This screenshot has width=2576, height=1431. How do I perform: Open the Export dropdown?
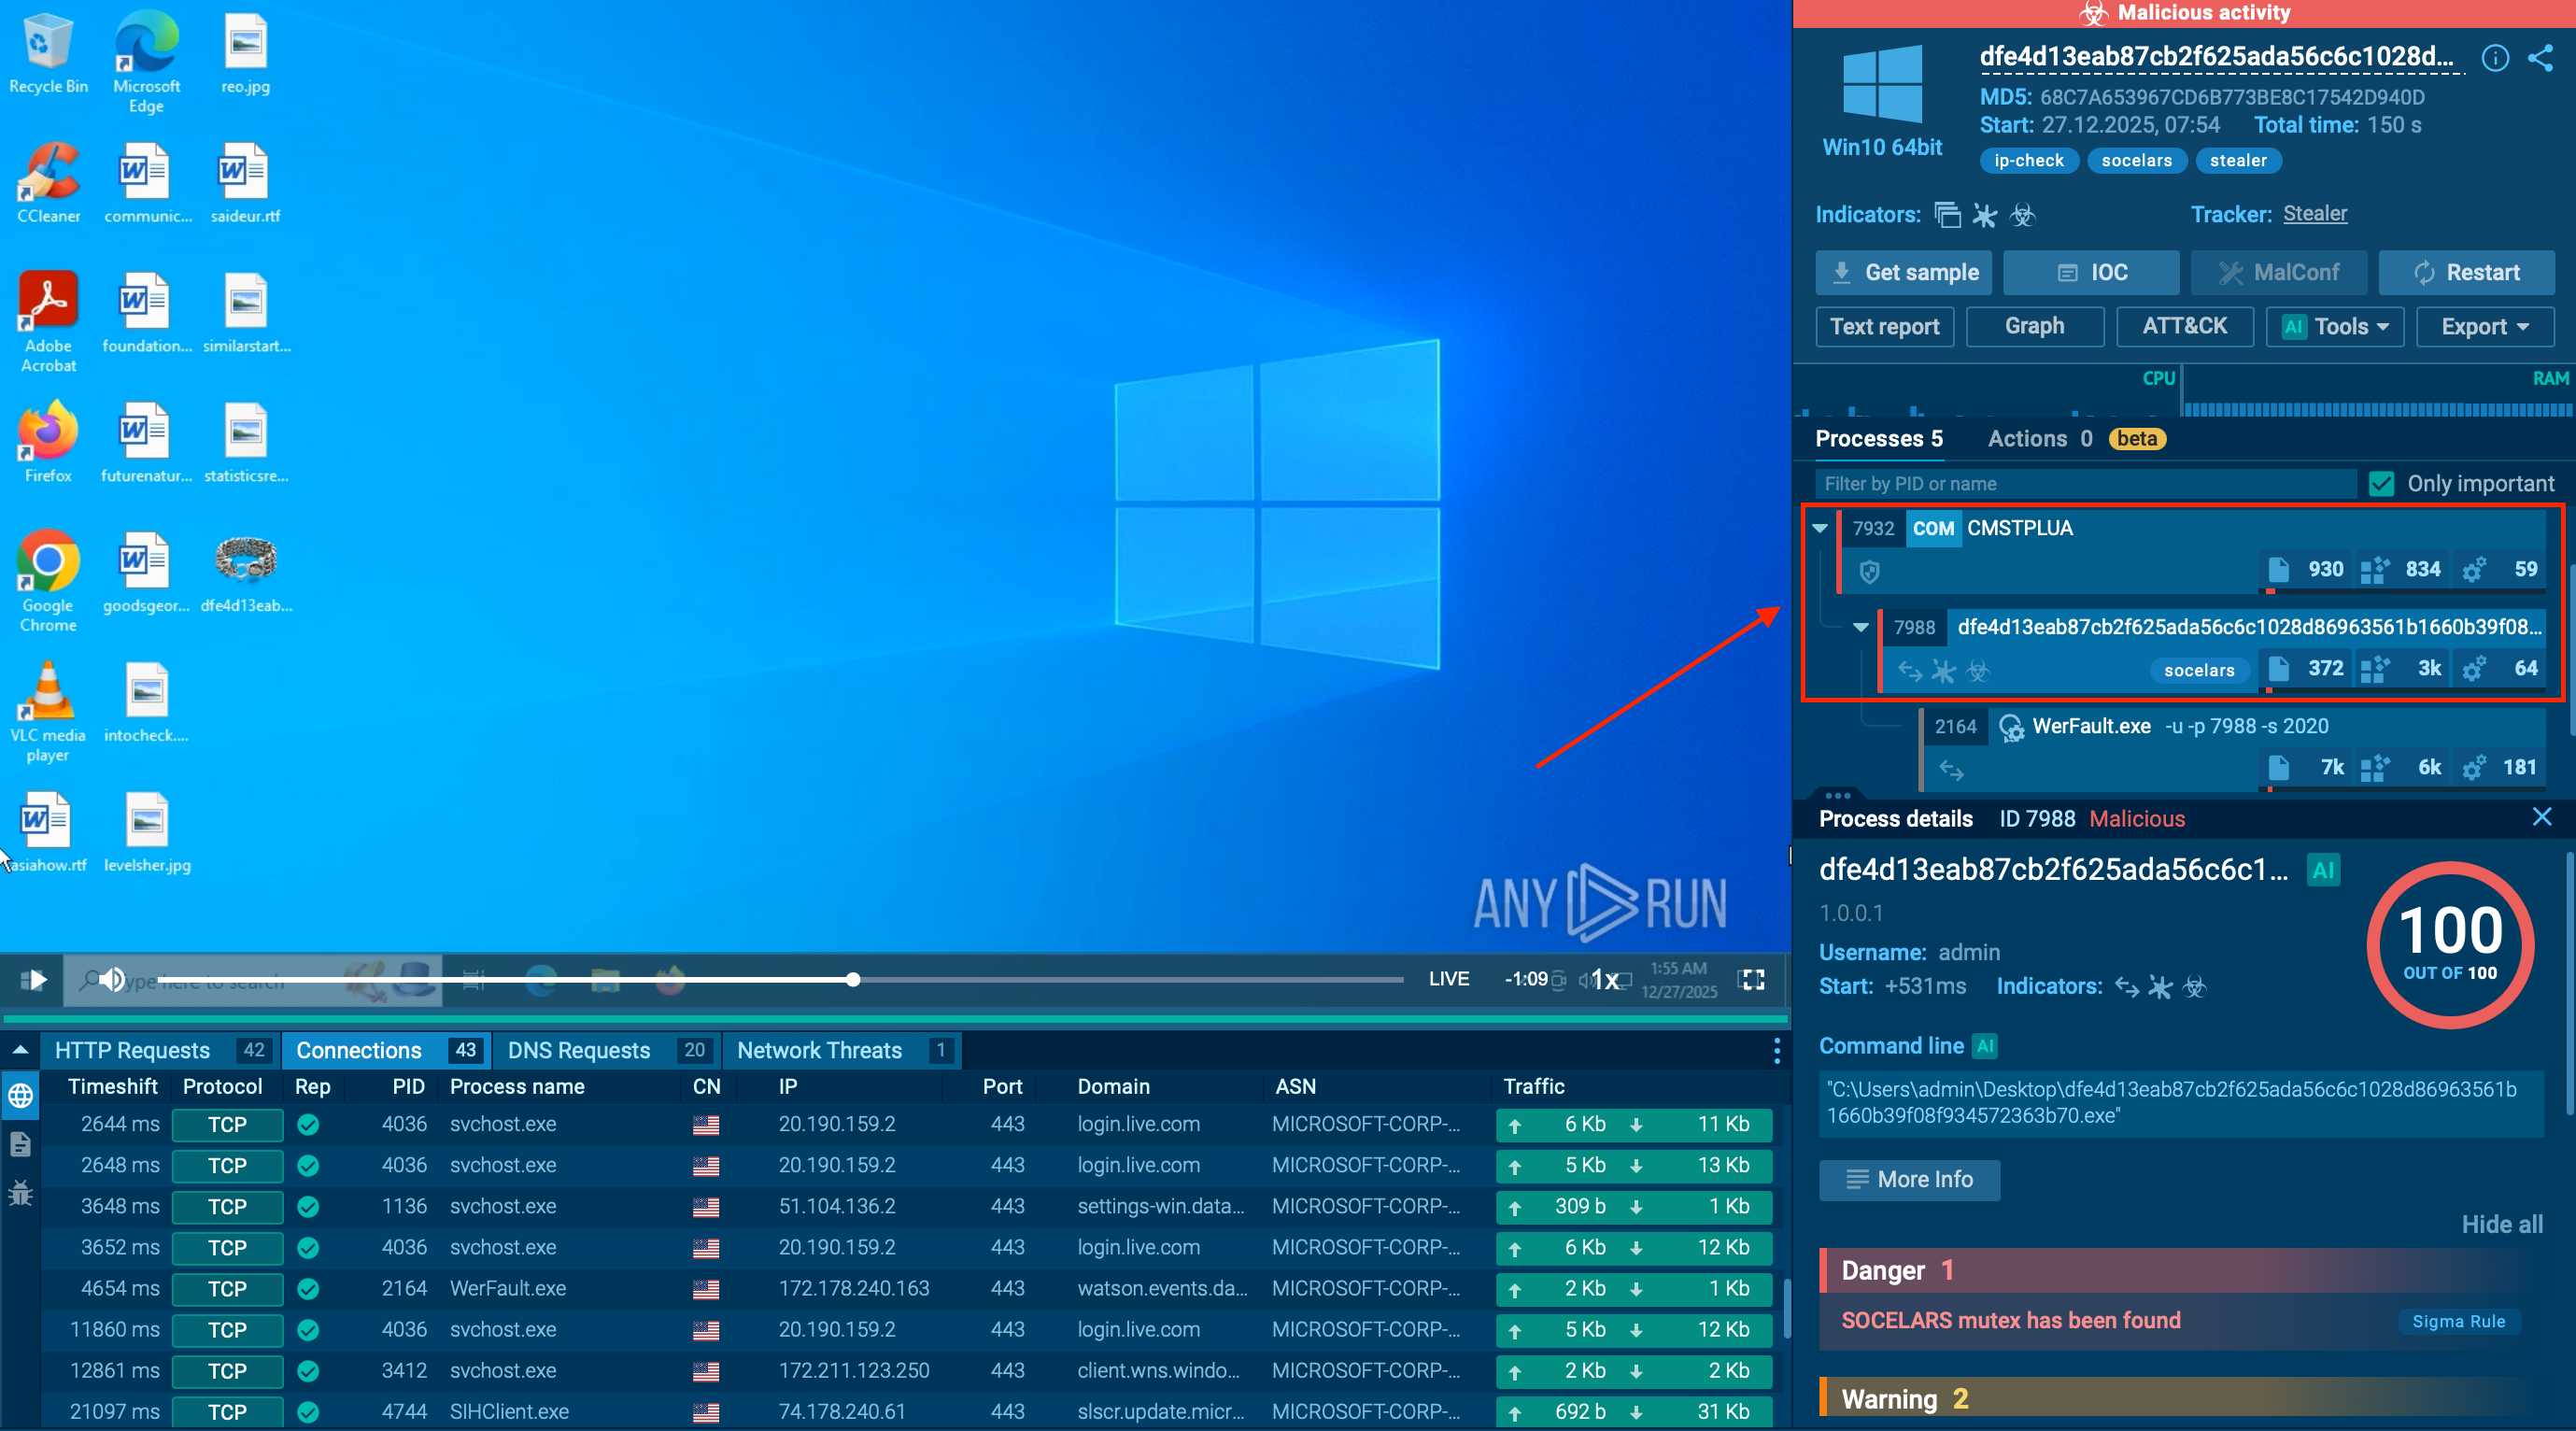(2484, 326)
